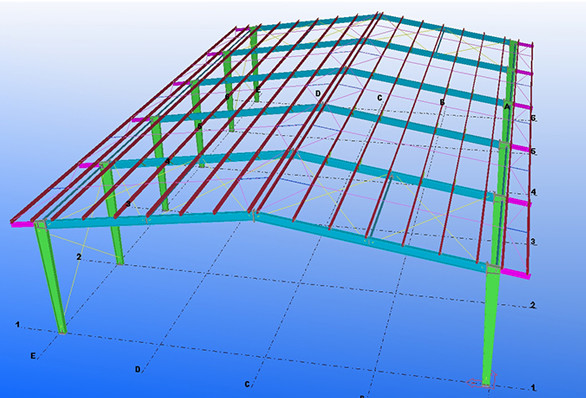Click upper grid label D under the roof
The image size is (586, 398).
click(318, 93)
